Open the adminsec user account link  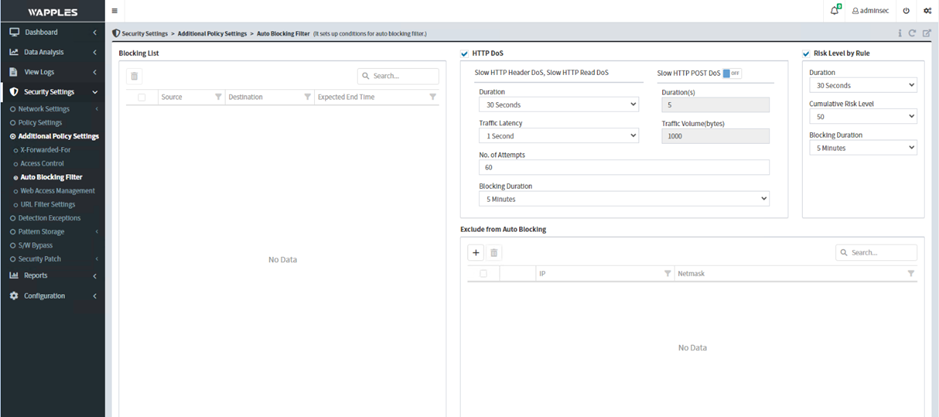pos(869,10)
